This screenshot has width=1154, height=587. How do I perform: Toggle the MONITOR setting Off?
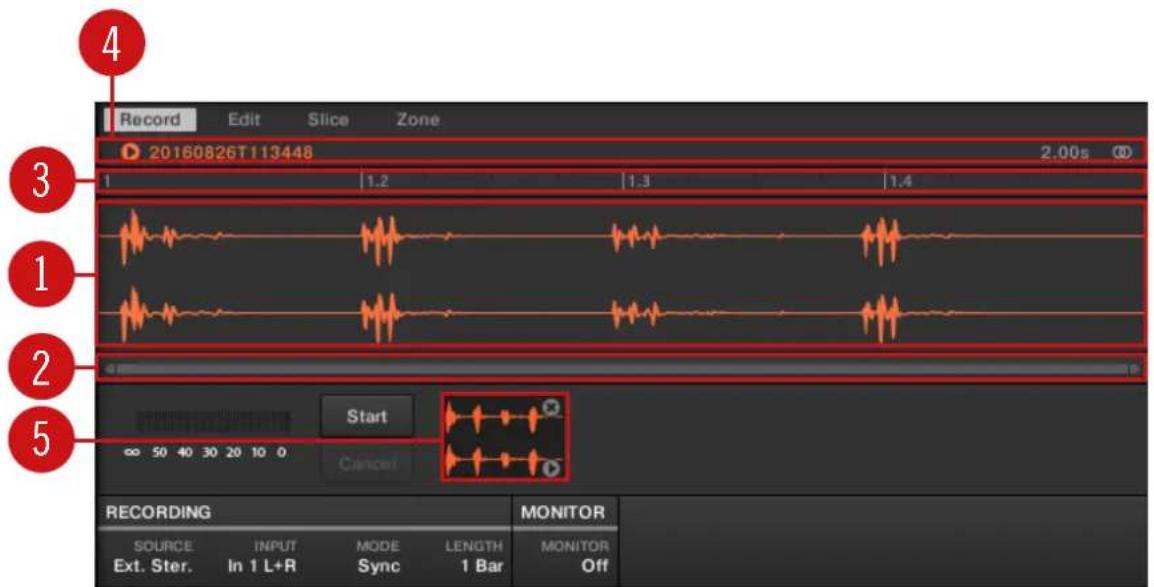(x=595, y=566)
